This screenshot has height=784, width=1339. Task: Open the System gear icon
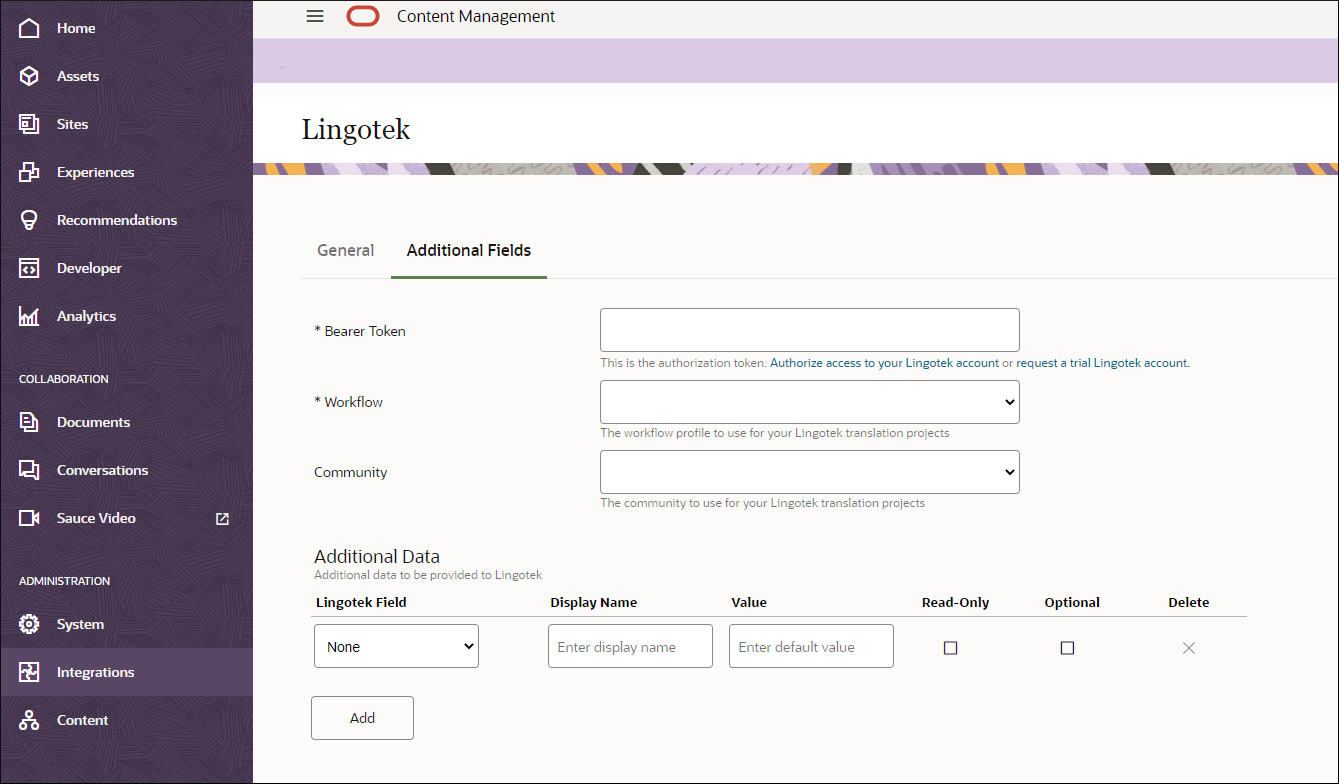point(29,624)
